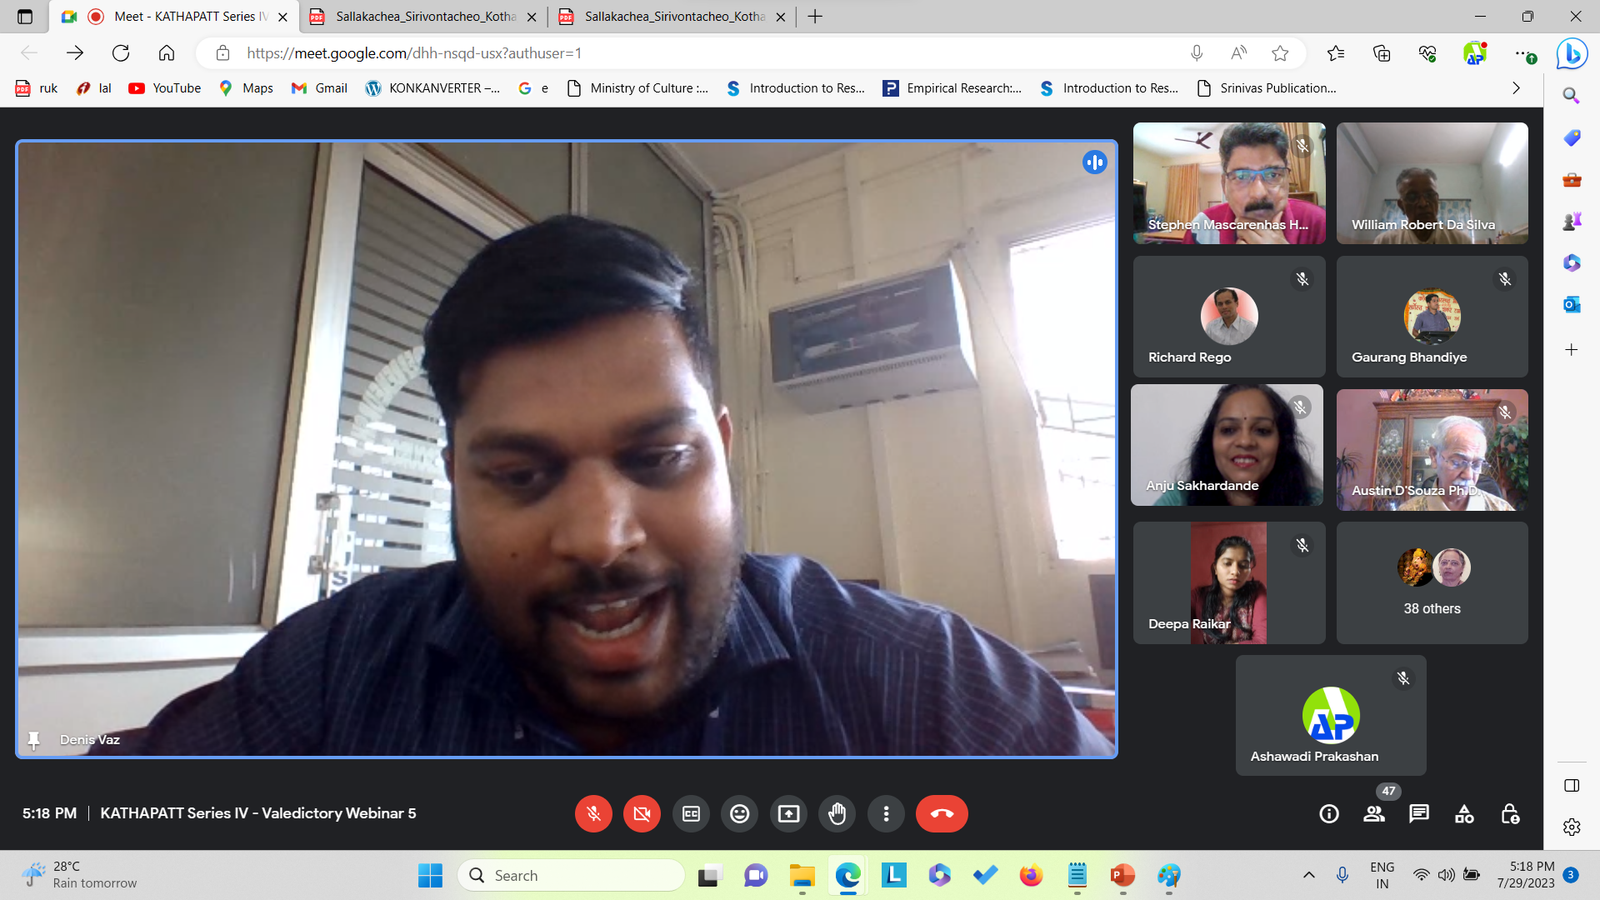The height and width of the screenshot is (900, 1600).
Task: Switch to the Meet KATHAPATT Series tab
Action: tap(175, 16)
